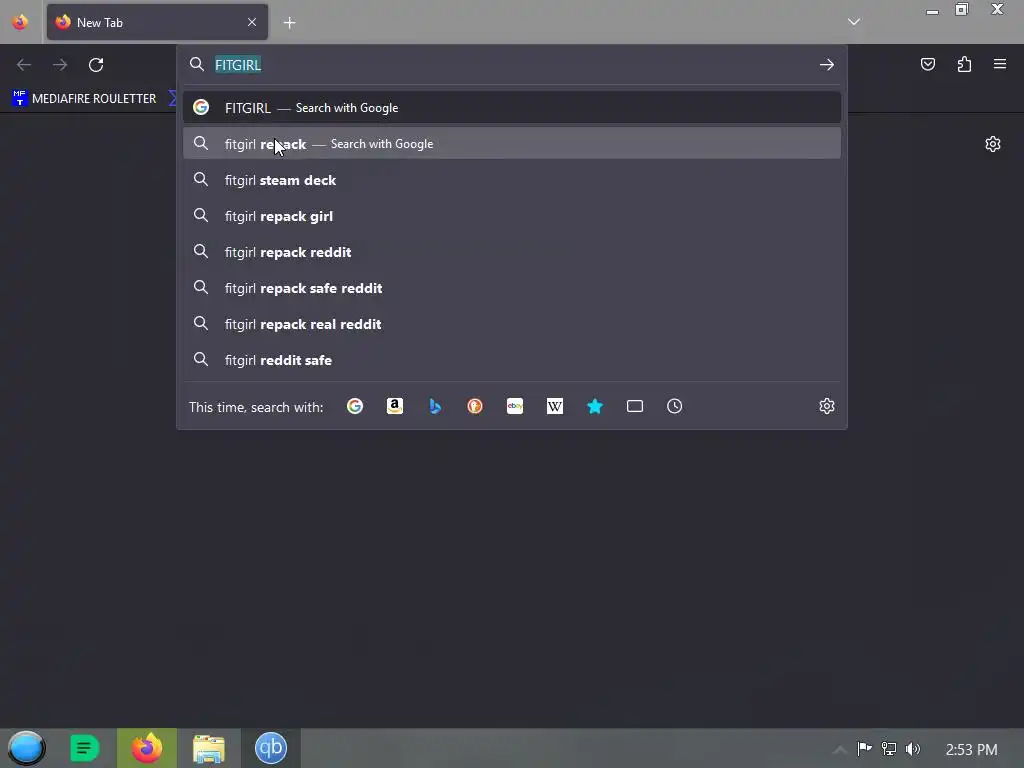The width and height of the screenshot is (1024, 768).
Task: Go forward with the forward arrow
Action: (x=59, y=65)
